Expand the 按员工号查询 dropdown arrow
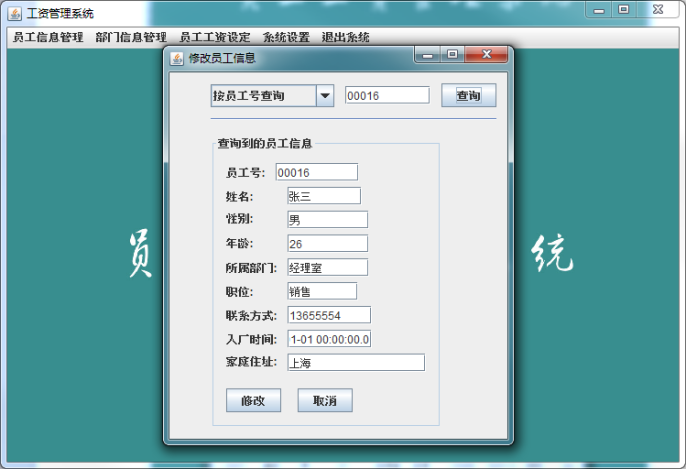Image resolution: width=687 pixels, height=470 pixels. (325, 95)
